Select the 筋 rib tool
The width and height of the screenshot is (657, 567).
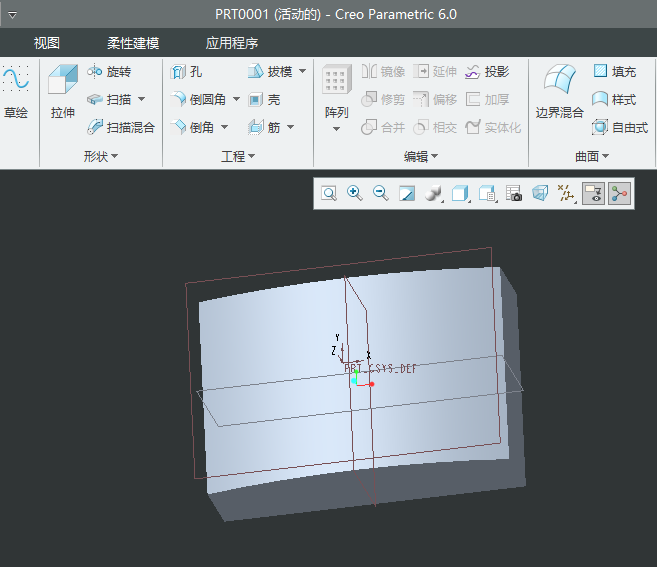pos(264,127)
